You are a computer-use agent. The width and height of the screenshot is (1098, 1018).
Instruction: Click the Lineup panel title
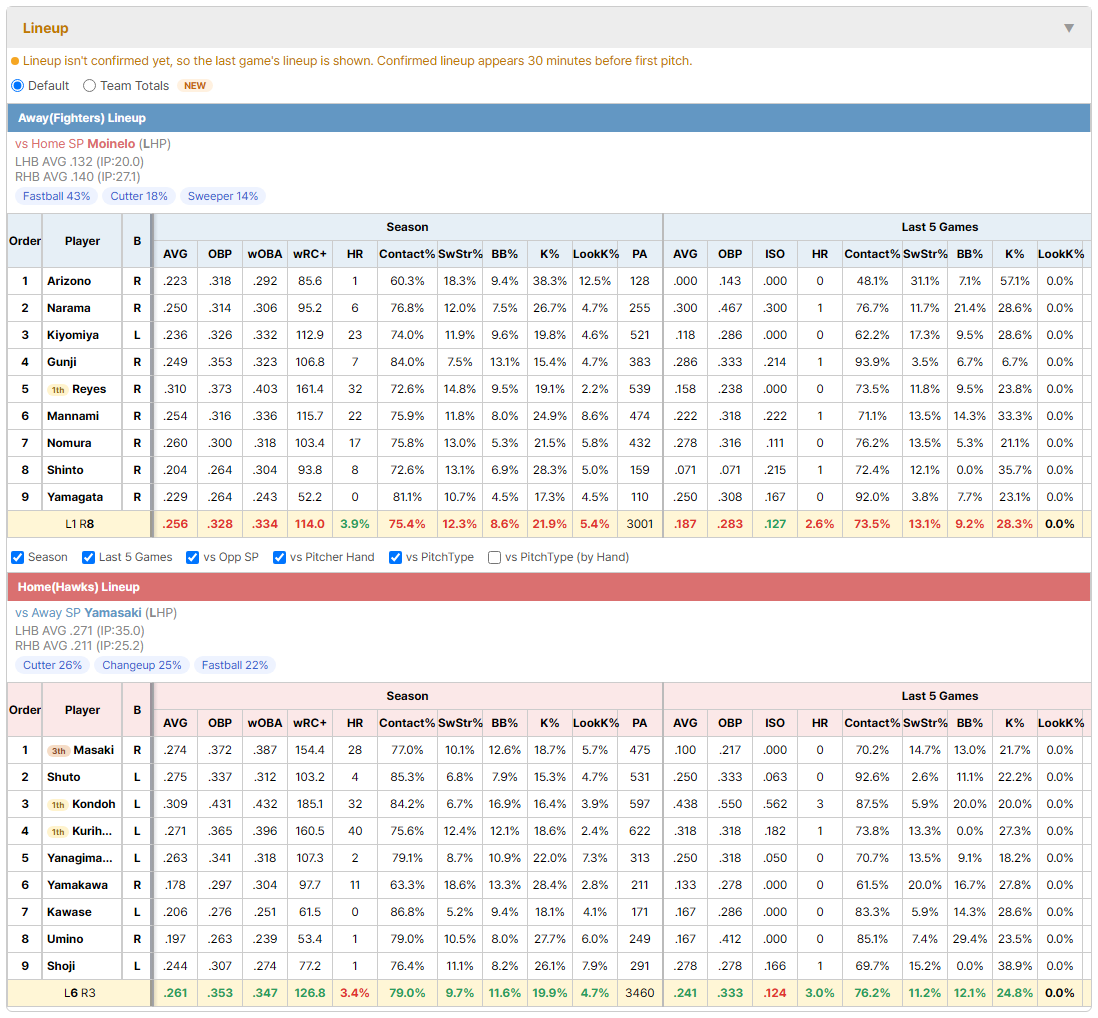point(46,28)
